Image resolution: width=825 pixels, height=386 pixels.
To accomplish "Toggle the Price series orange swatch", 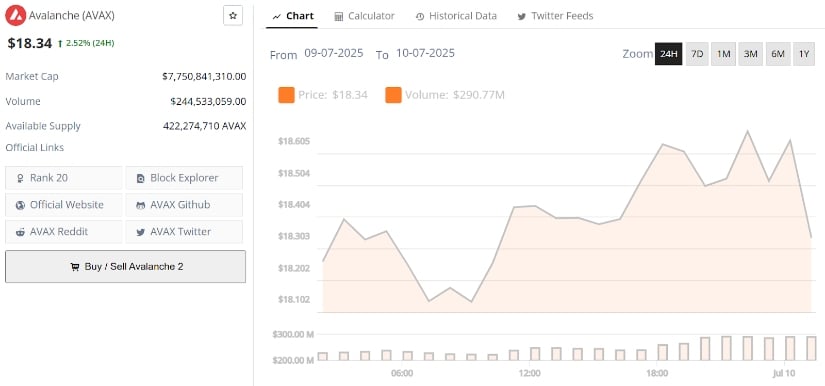I will 286,95.
